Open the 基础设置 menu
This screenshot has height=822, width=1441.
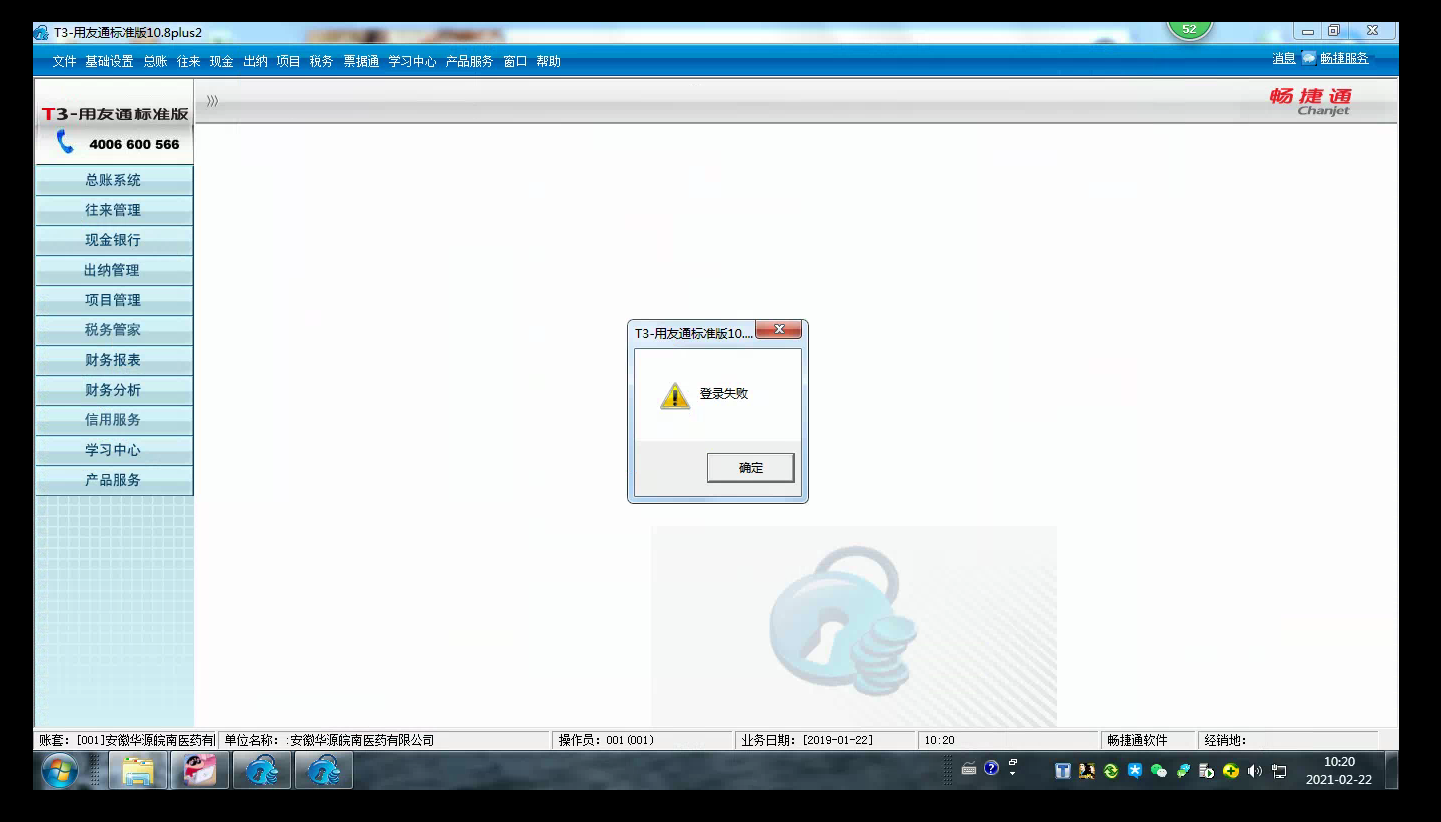tap(109, 61)
